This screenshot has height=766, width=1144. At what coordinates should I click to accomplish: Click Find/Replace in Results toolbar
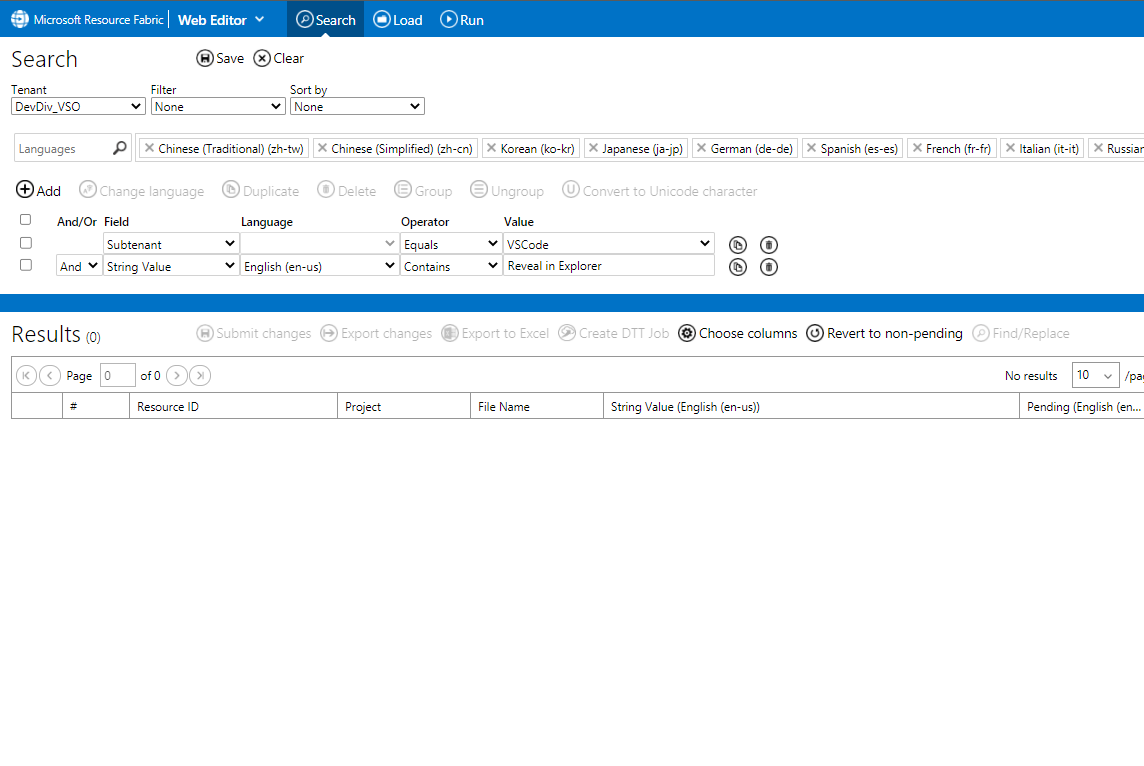pyautogui.click(x=1021, y=333)
